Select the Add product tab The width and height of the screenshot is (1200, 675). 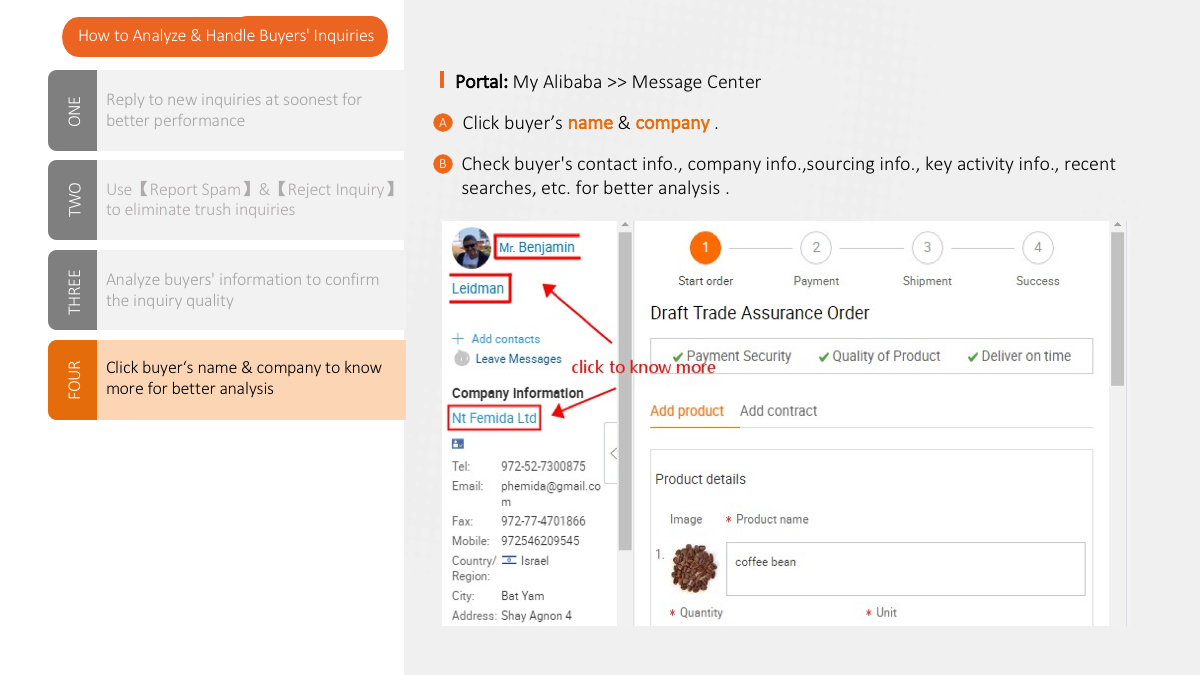coord(687,411)
